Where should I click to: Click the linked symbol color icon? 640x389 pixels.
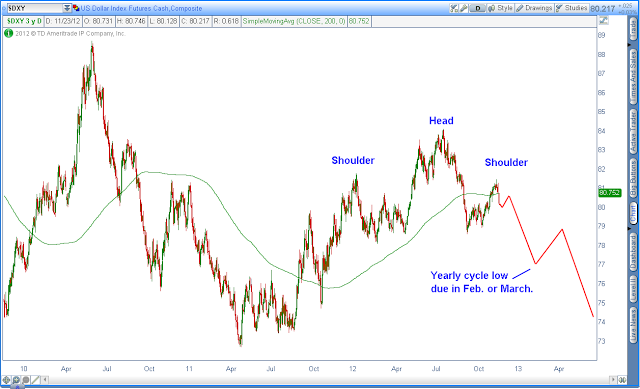click(x=76, y=8)
